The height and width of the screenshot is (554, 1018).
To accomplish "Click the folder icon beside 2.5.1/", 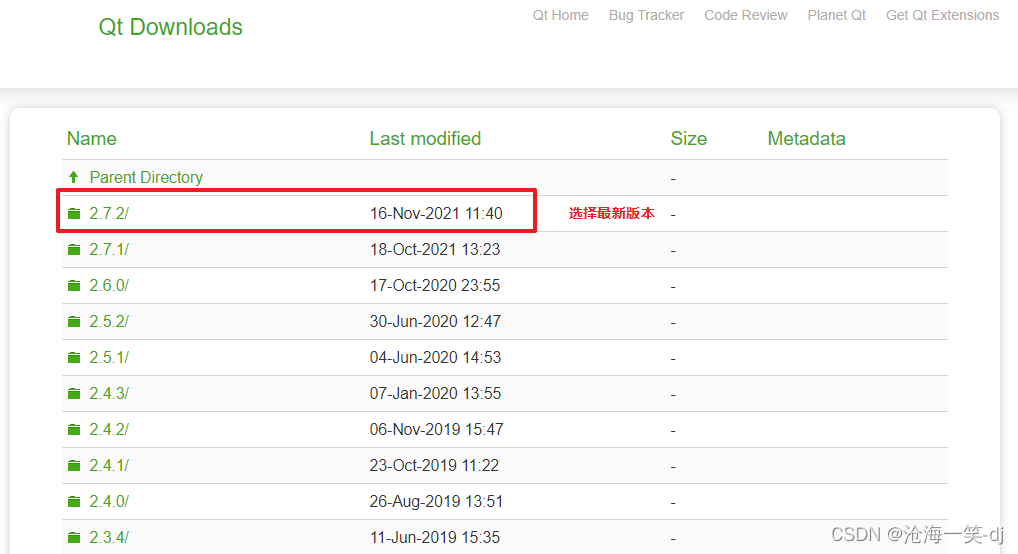I will (74, 357).
